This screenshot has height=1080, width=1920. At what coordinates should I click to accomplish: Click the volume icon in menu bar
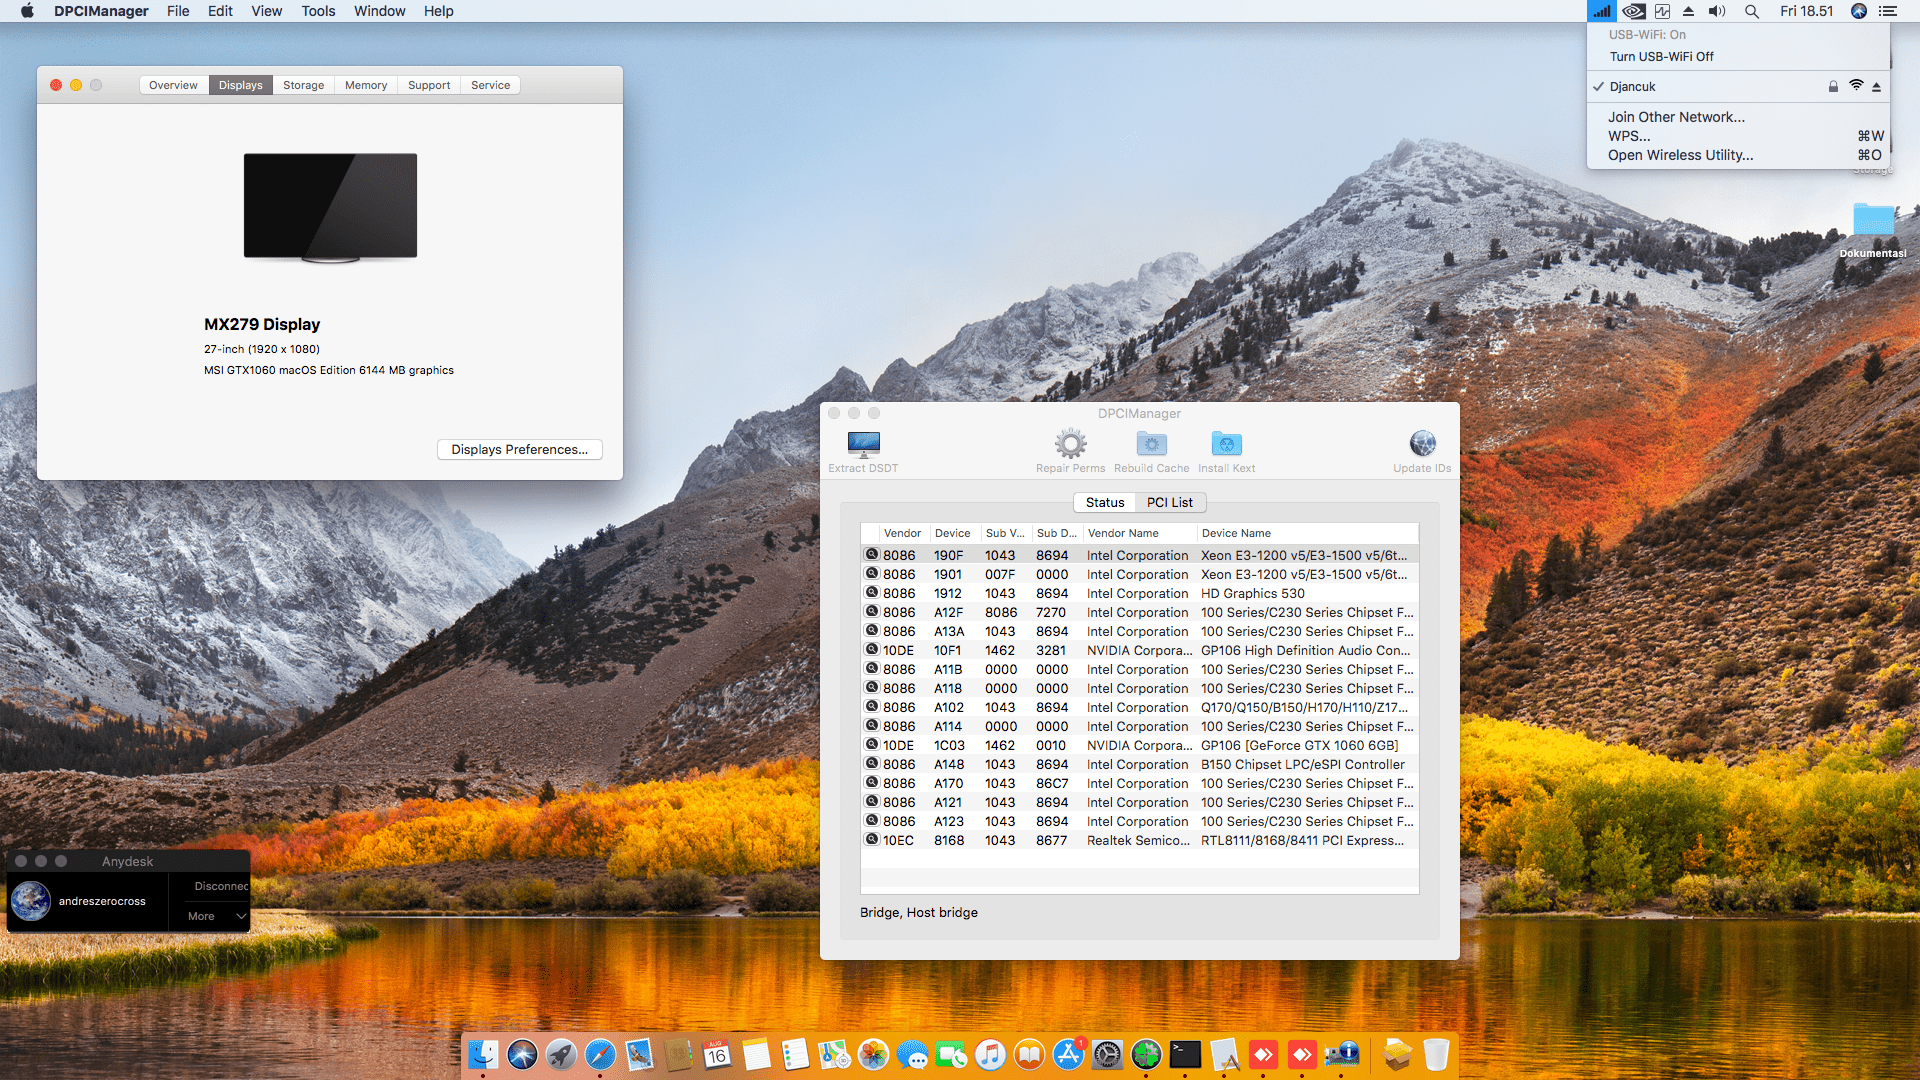(1717, 11)
